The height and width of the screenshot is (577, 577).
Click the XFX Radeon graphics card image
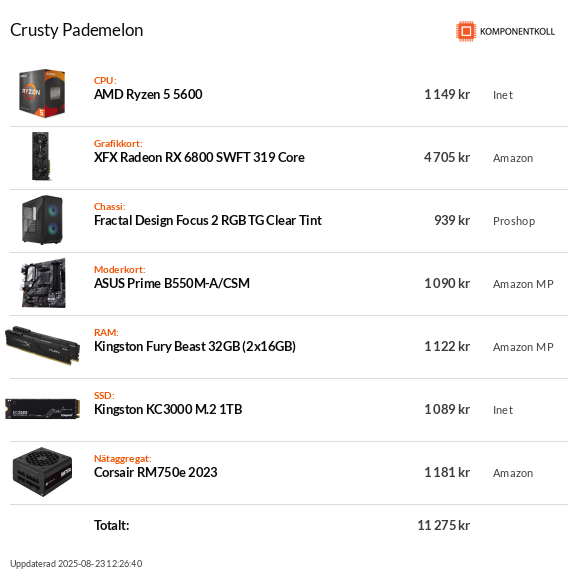[x=41, y=156]
